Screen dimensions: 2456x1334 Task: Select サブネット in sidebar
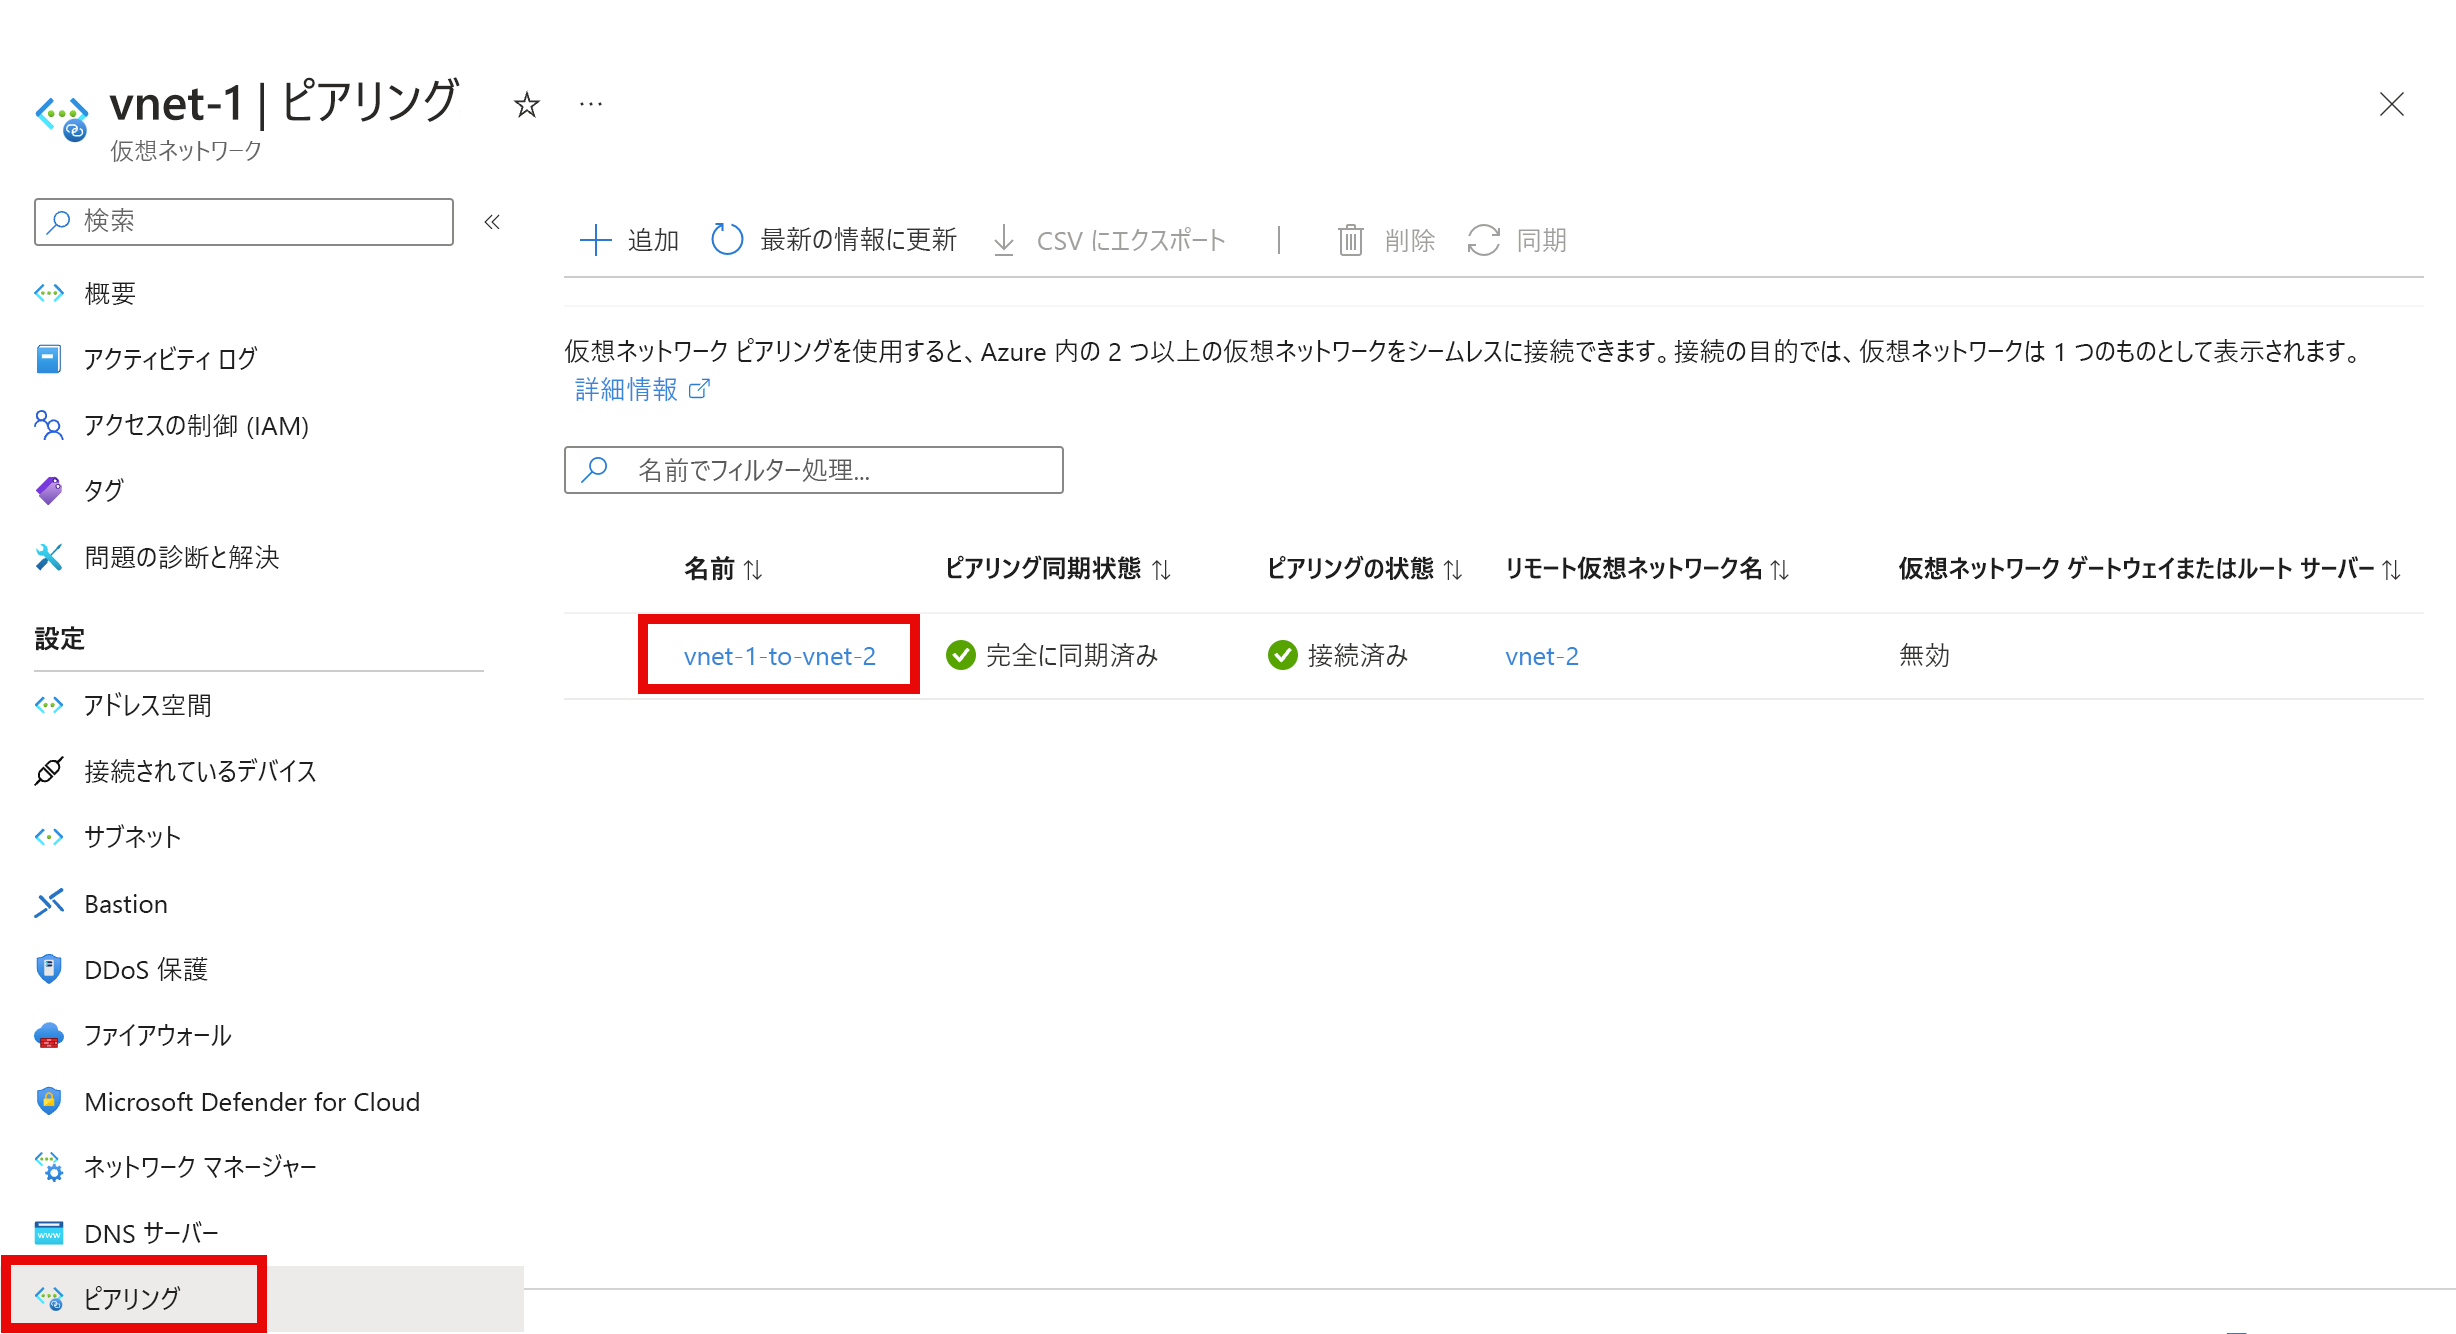pyautogui.click(x=133, y=837)
